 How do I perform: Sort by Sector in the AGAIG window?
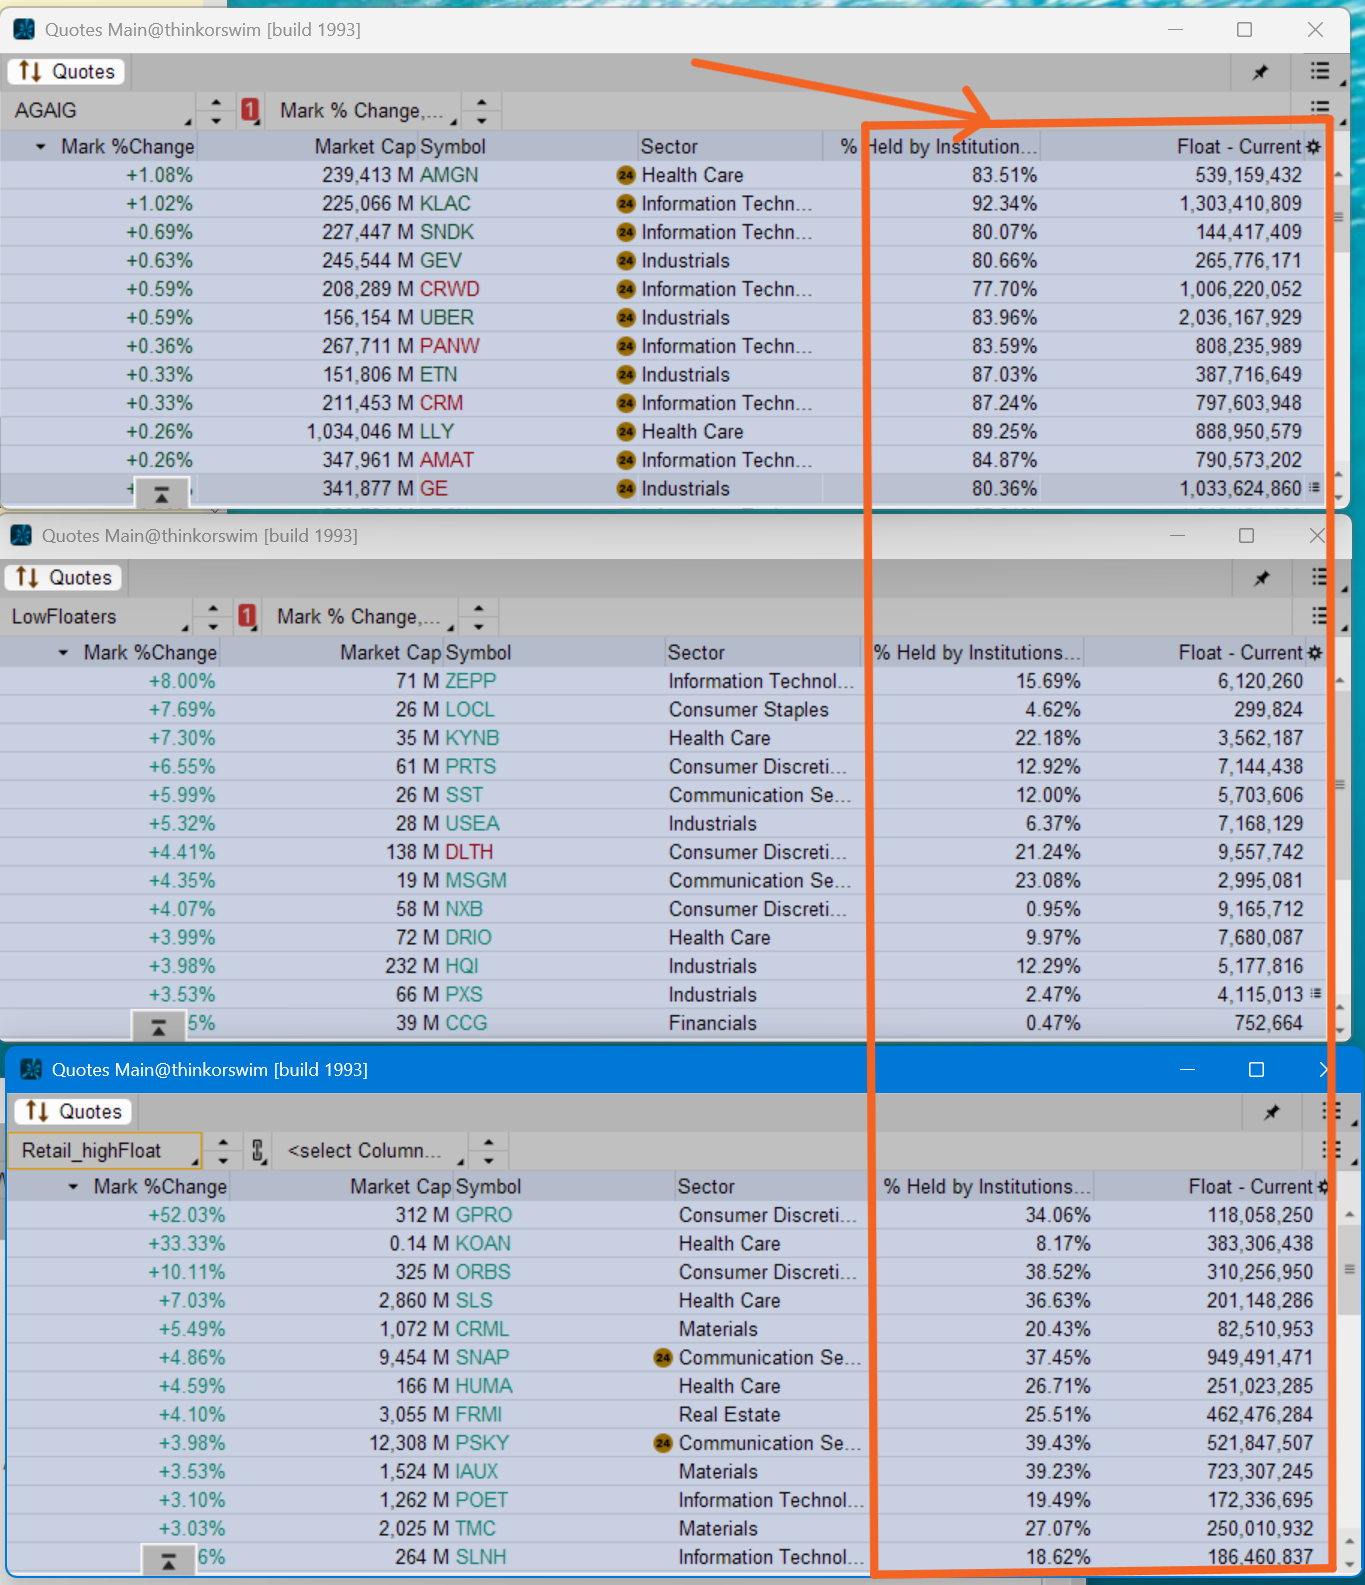coord(669,147)
